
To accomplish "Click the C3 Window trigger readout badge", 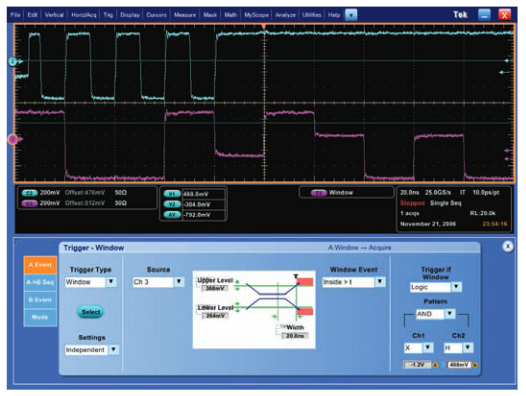I will click(319, 193).
